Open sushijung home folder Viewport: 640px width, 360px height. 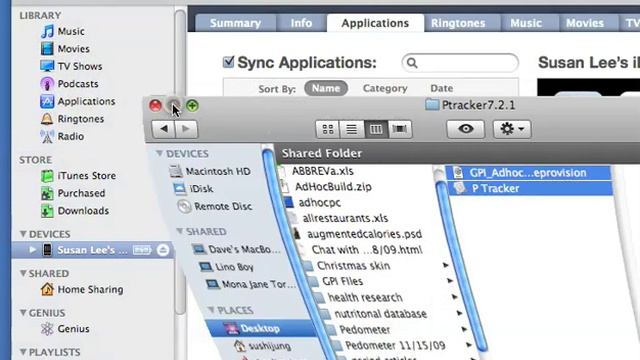[x=262, y=346]
